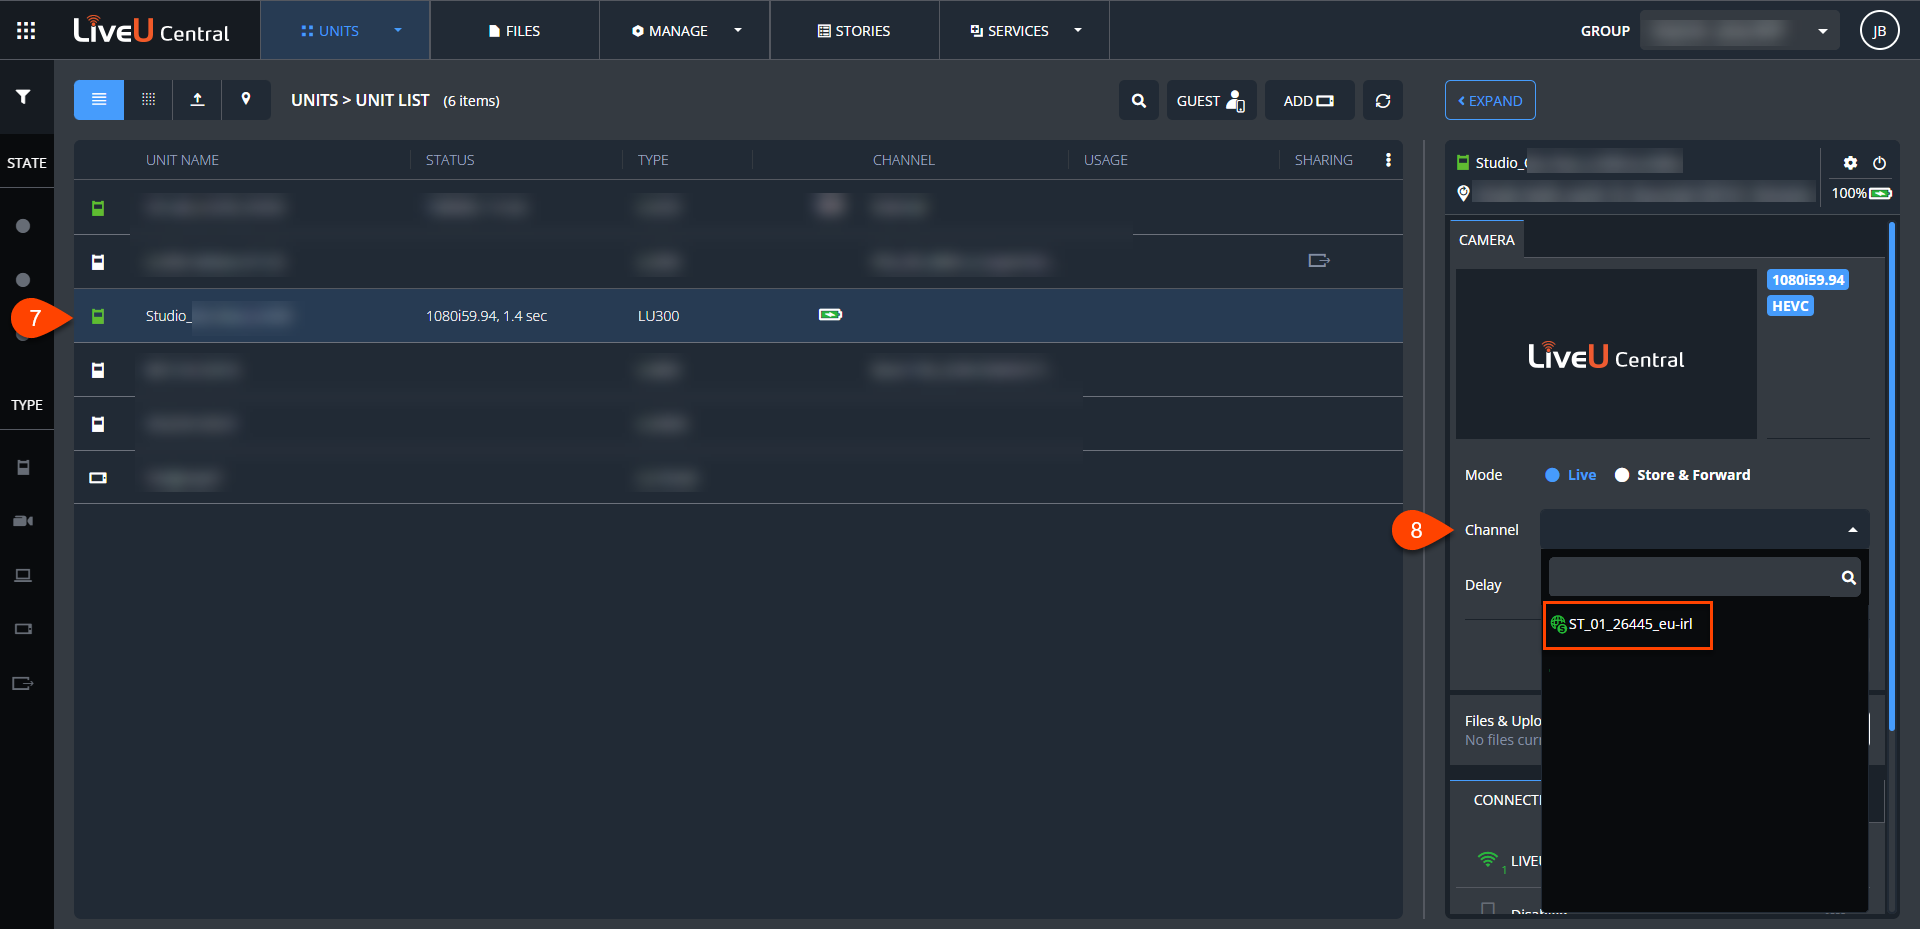Viewport: 1920px width, 929px height.
Task: Click the unit power icon
Action: 1879,163
